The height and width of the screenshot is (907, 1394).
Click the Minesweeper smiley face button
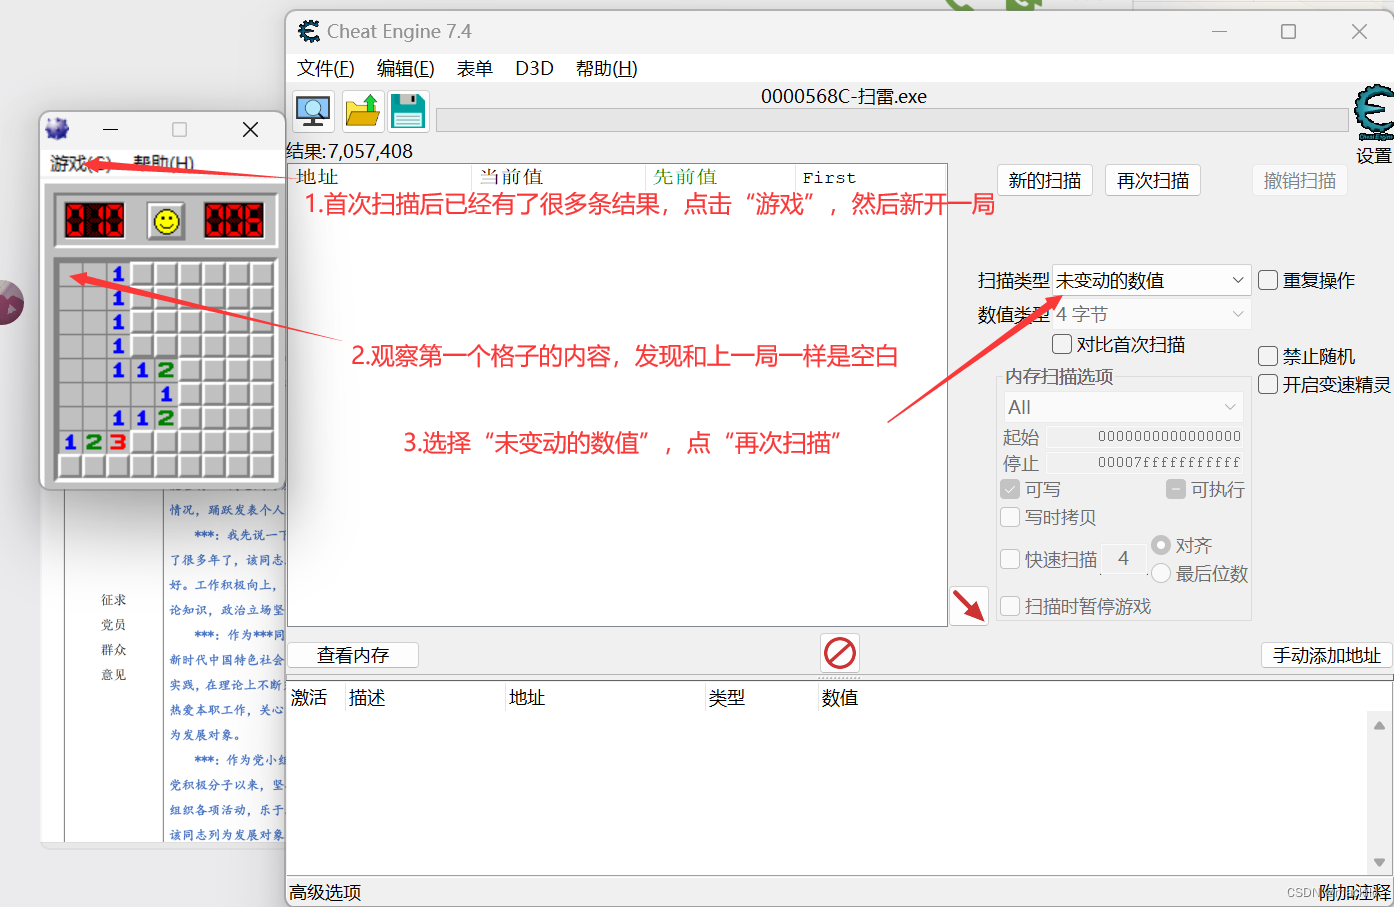tap(167, 221)
